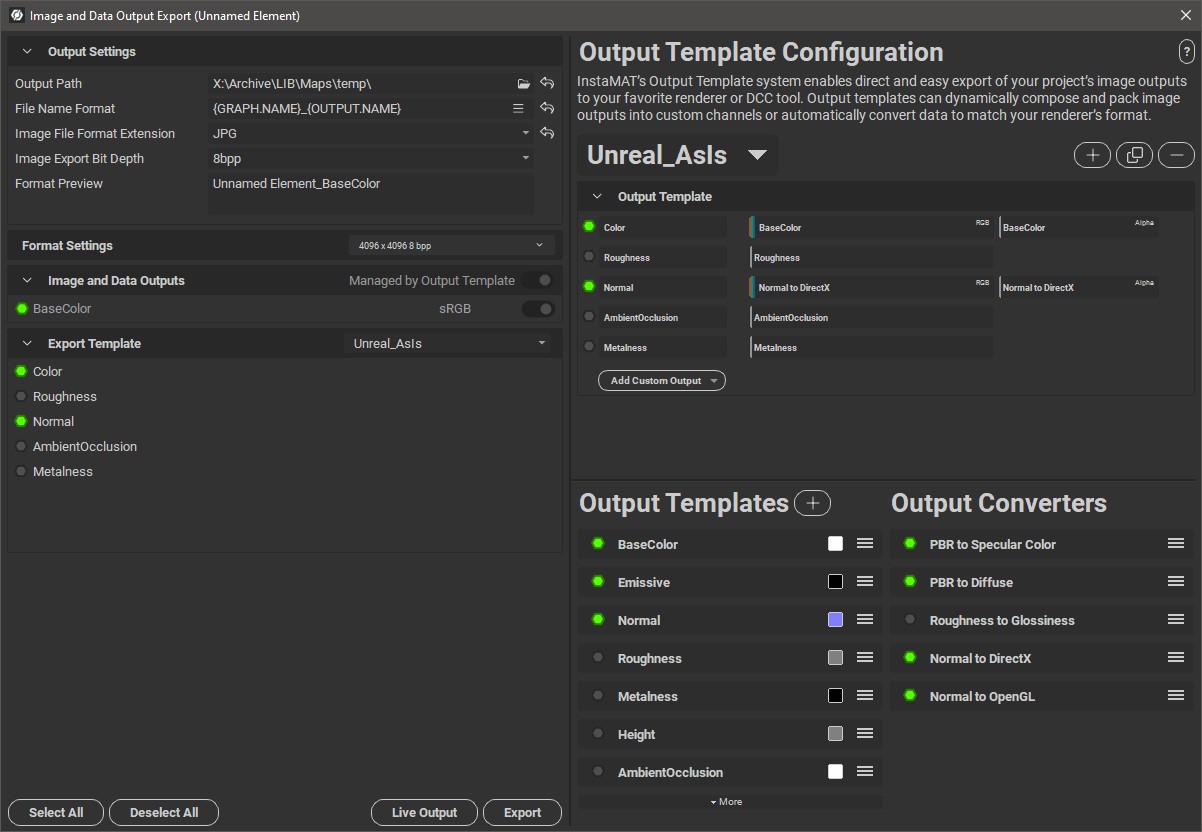The height and width of the screenshot is (832, 1202).
Task: Duplicate the Unreal_AsIs output template
Action: 1134,155
